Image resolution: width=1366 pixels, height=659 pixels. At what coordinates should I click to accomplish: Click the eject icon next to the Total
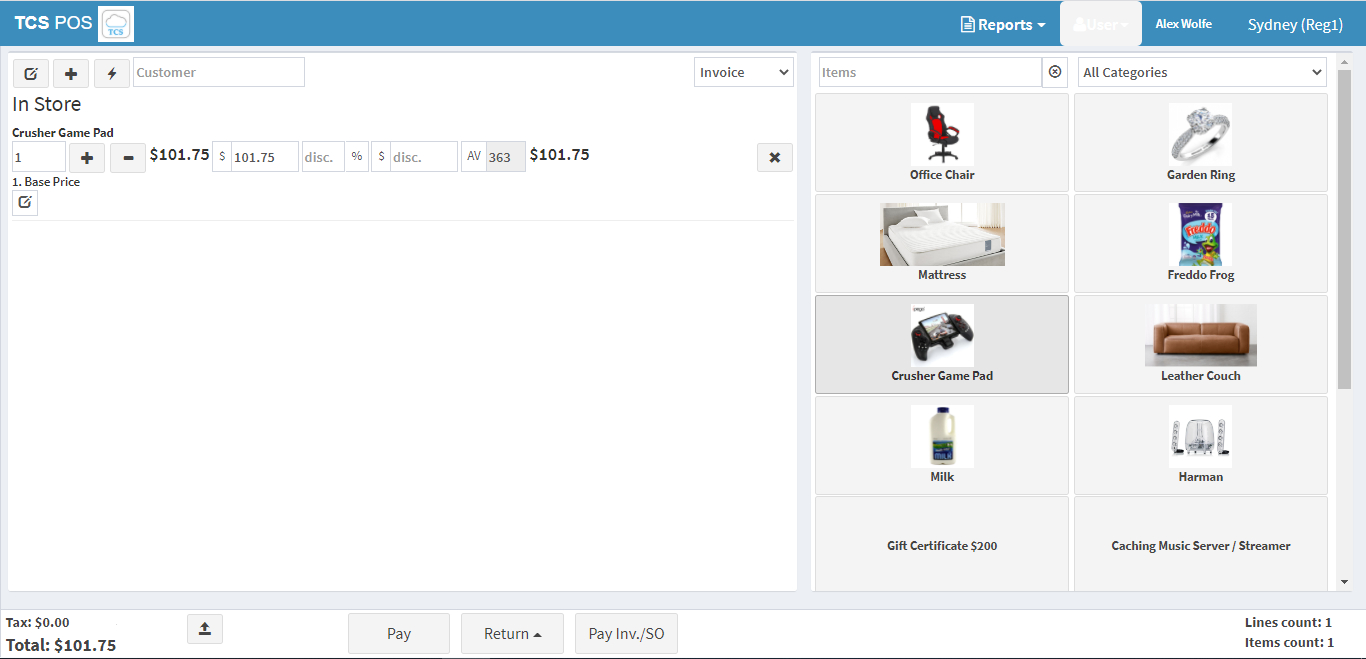(204, 628)
